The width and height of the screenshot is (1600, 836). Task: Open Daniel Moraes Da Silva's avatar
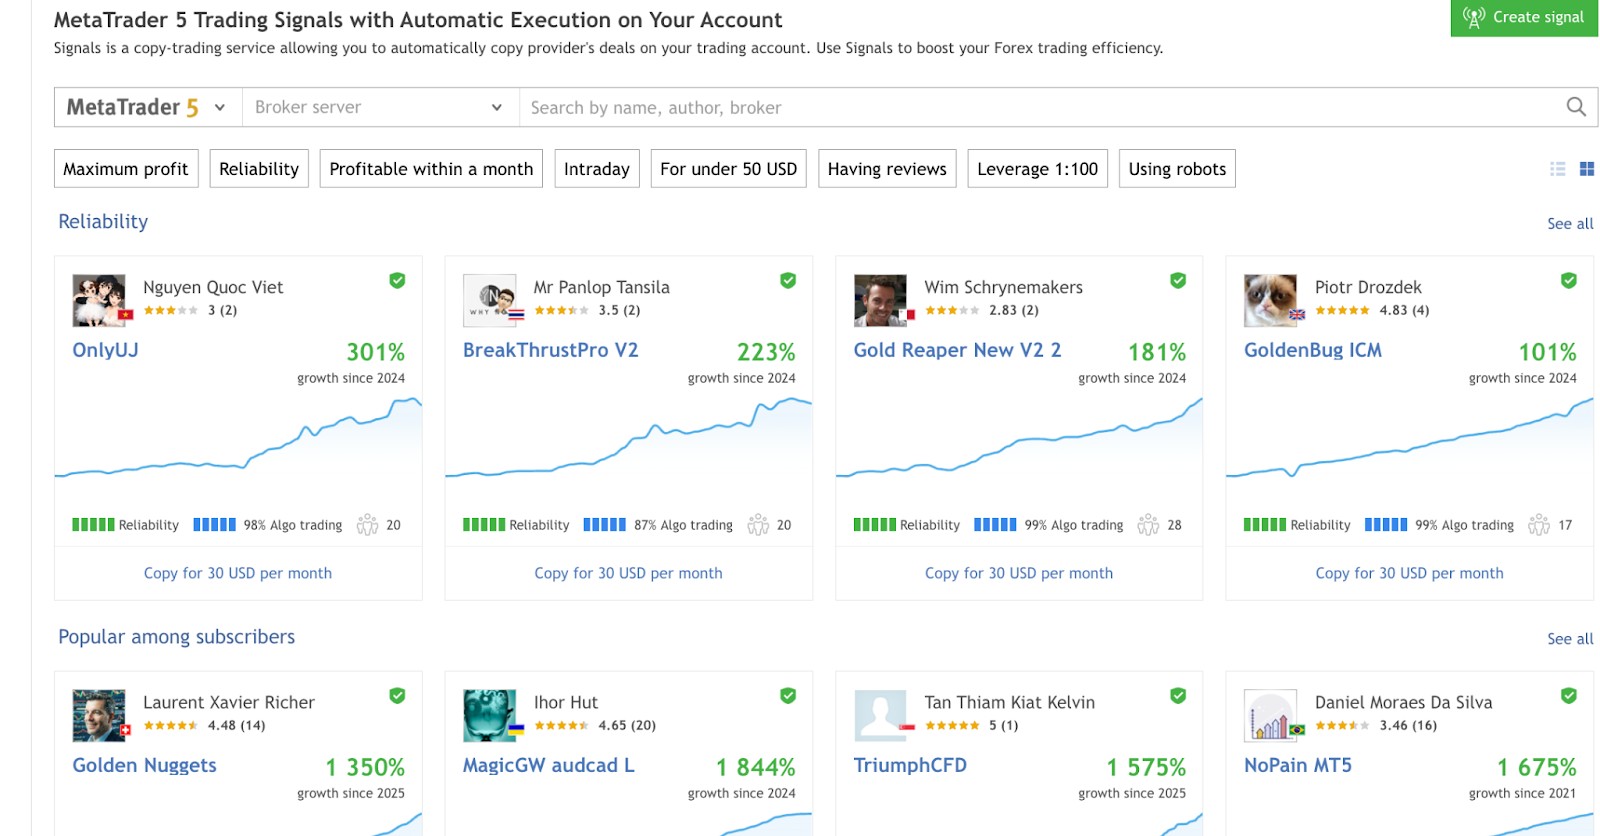pos(1271,715)
